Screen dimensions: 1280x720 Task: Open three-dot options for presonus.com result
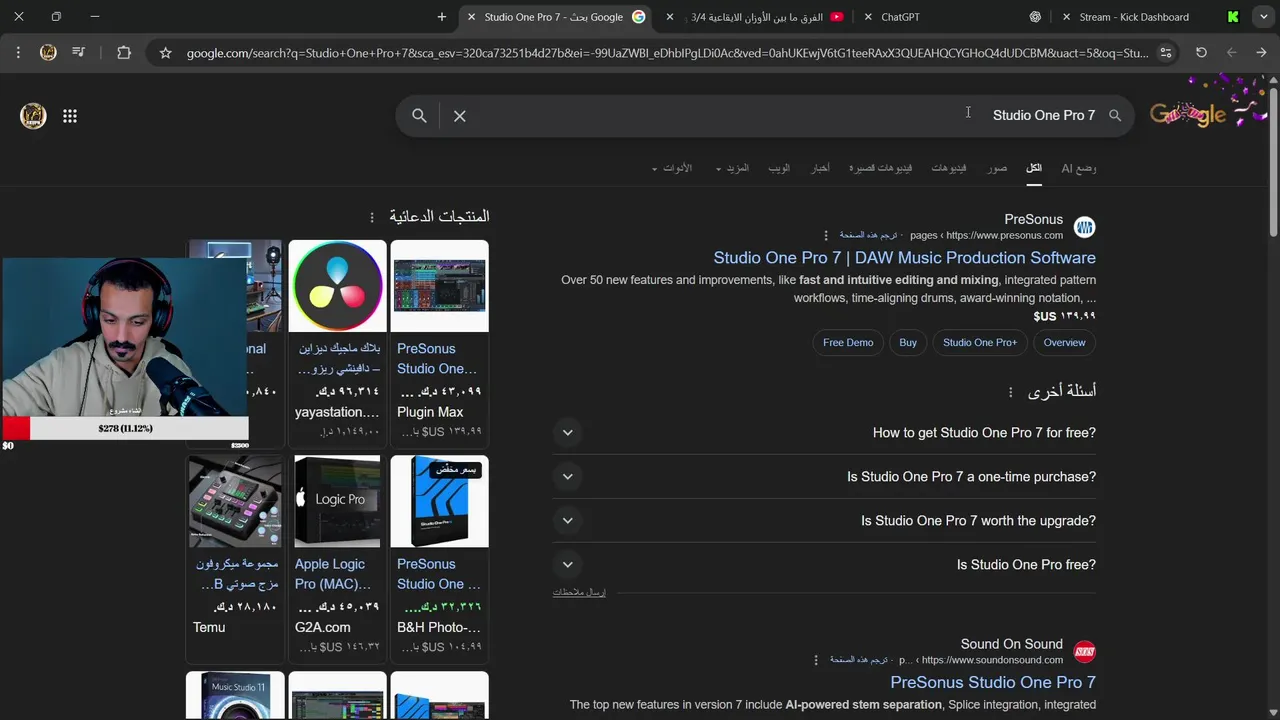tap(825, 236)
